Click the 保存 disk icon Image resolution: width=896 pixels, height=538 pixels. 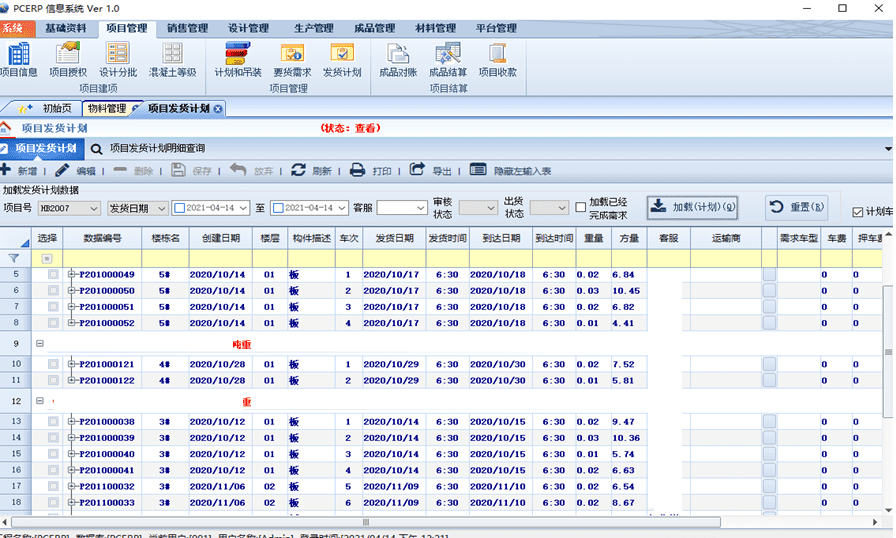178,170
